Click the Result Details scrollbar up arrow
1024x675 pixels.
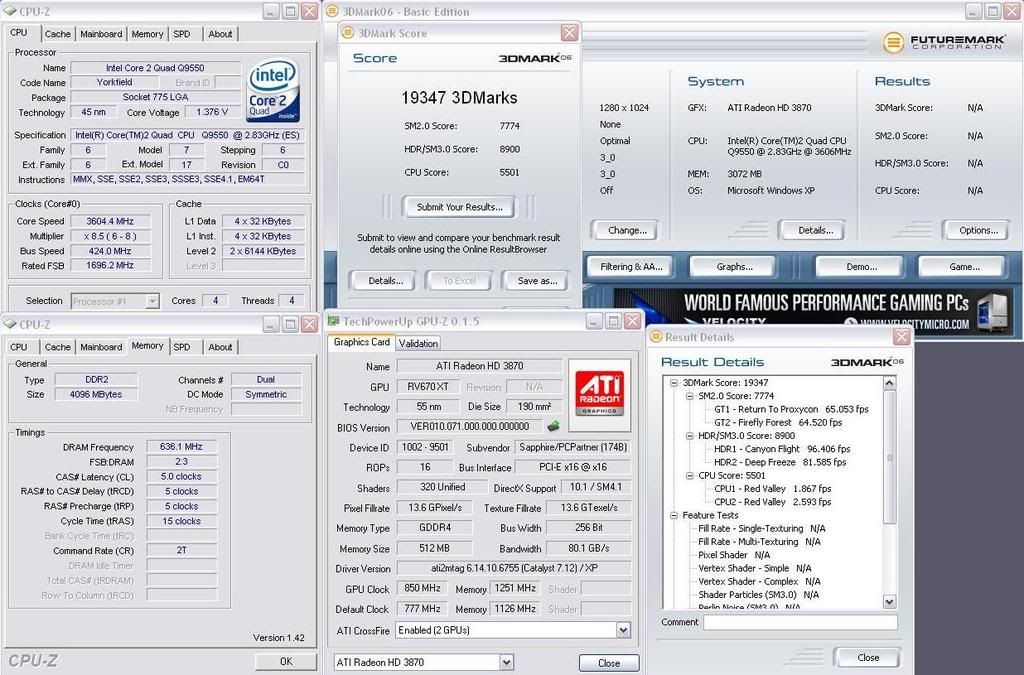click(x=889, y=383)
